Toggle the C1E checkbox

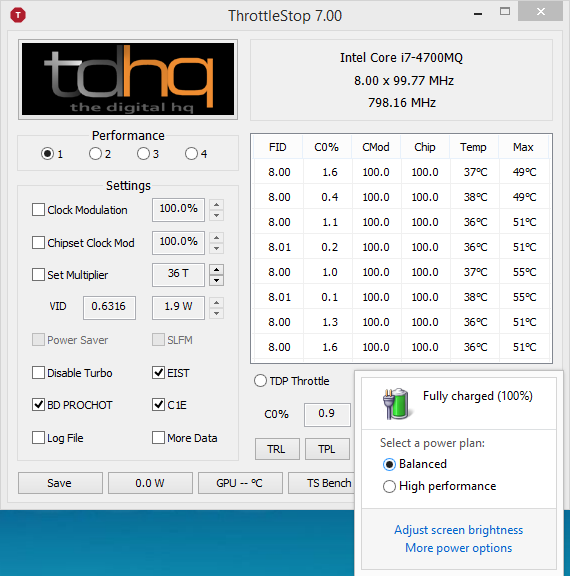[158, 404]
